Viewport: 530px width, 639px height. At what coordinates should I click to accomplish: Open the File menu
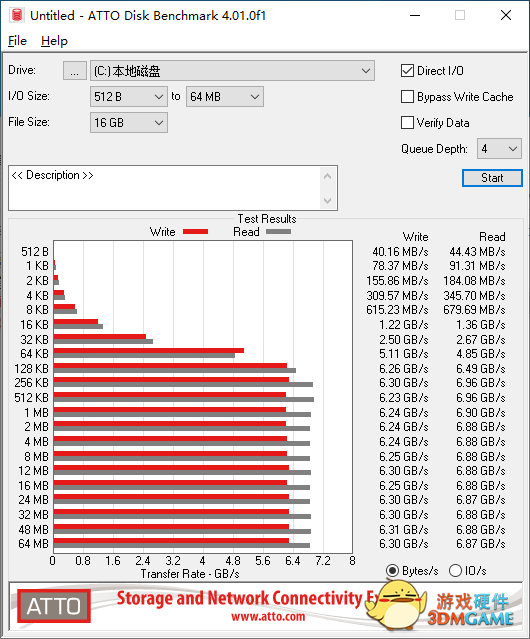click(x=18, y=41)
